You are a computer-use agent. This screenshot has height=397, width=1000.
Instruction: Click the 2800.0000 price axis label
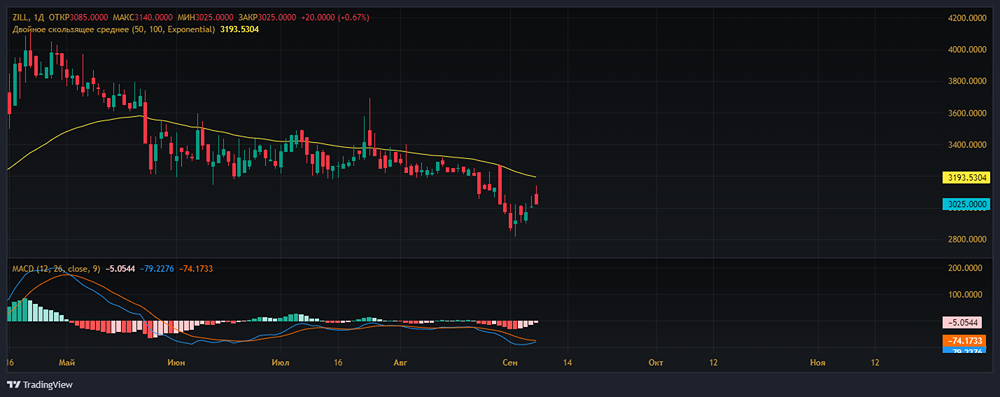point(966,240)
